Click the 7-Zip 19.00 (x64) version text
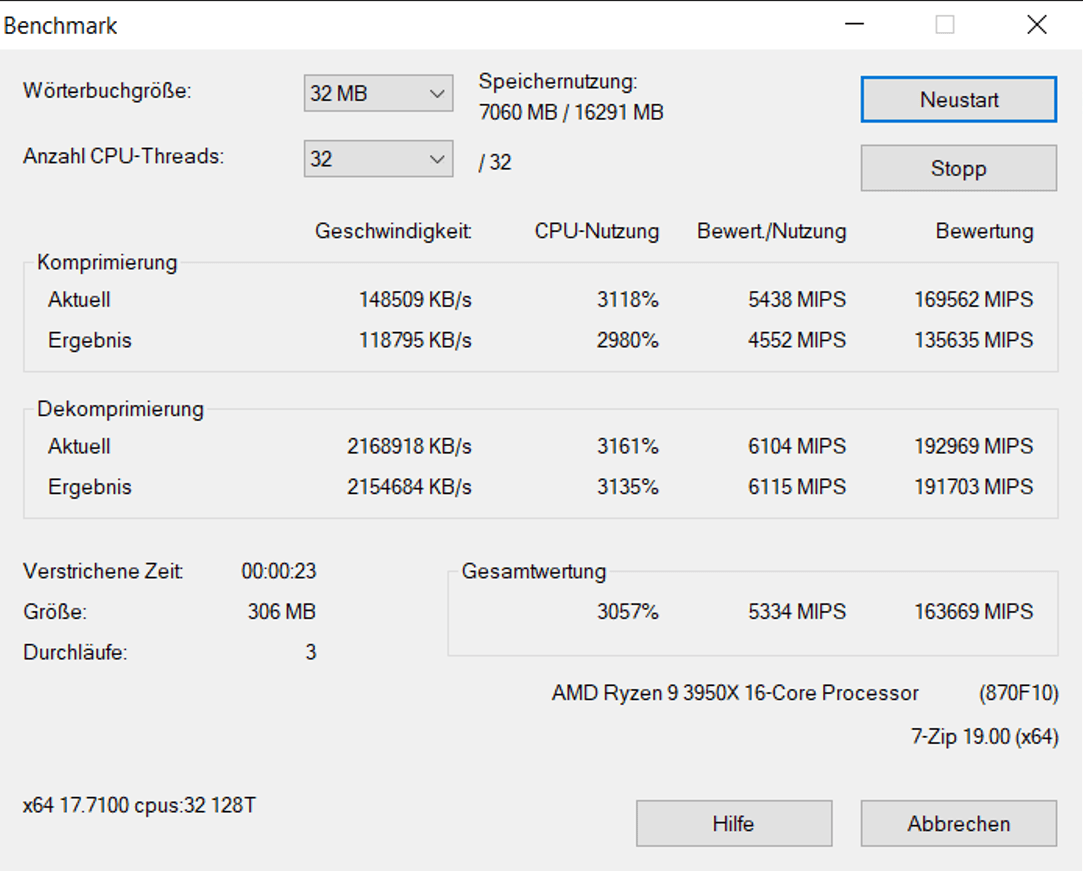Screen dimensions: 1083x871 [984, 737]
